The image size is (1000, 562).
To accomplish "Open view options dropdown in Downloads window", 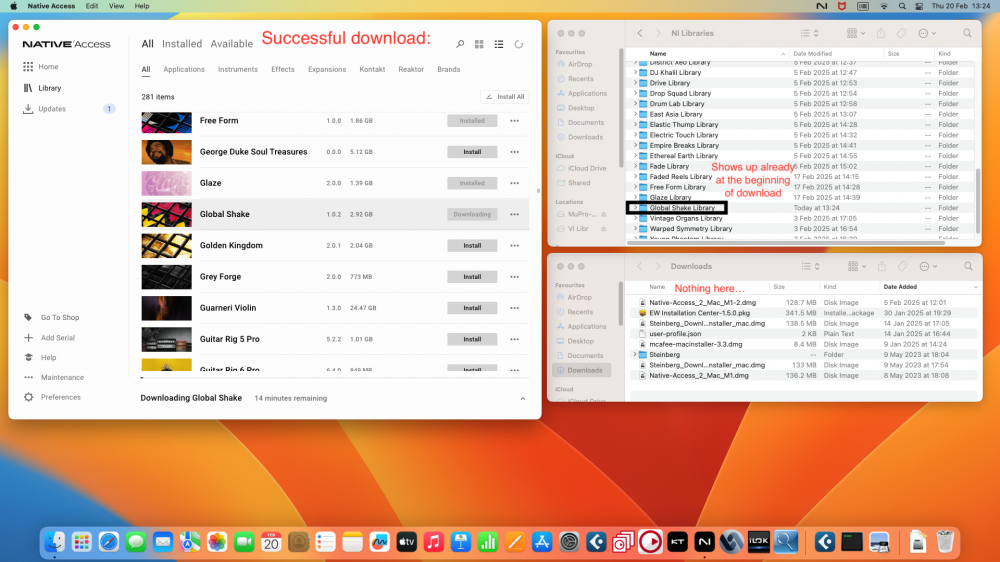I will [x=810, y=267].
